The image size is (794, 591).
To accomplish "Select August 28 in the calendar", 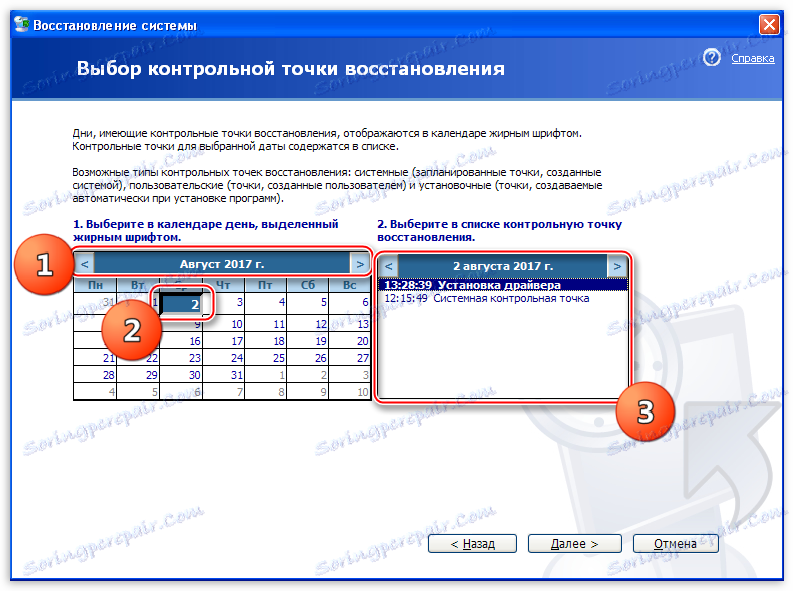I will pos(95,375).
